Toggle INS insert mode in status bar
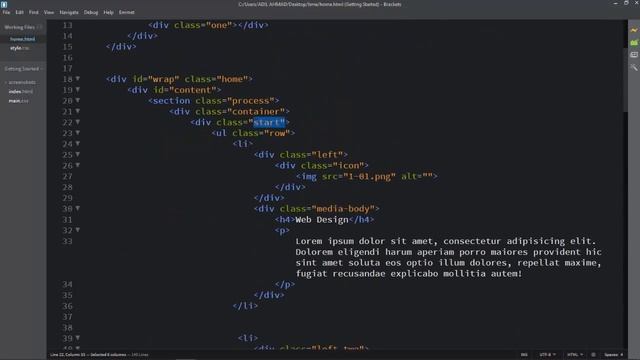The image size is (640, 360). (524, 355)
